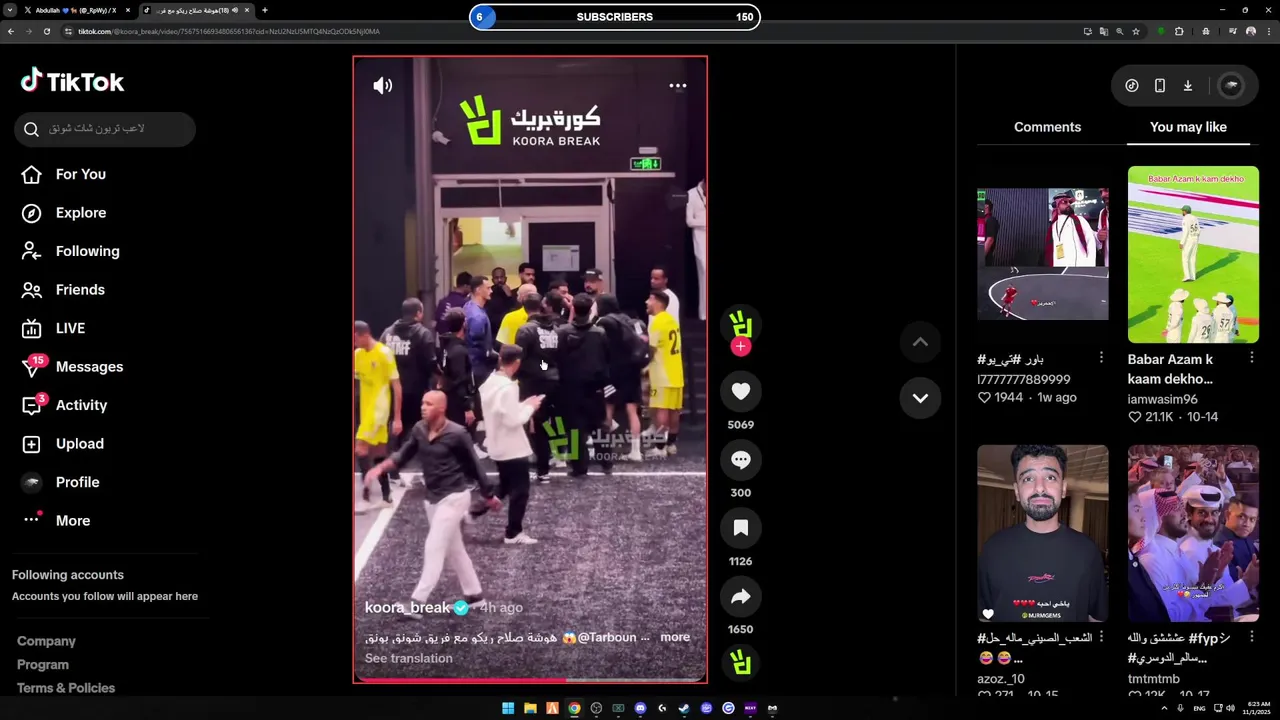Image resolution: width=1280 pixels, height=720 pixels.
Task: Expand caption with the more link
Action: pyautogui.click(x=675, y=637)
